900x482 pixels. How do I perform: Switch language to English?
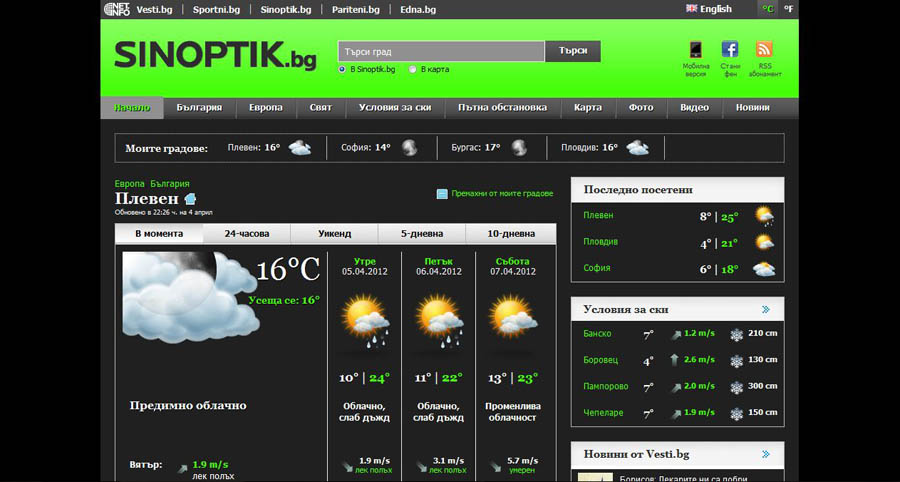point(716,9)
